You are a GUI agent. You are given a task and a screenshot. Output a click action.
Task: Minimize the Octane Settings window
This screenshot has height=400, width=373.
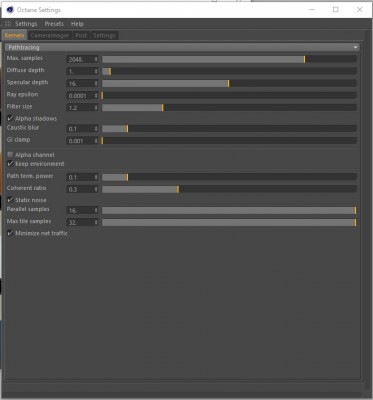tap(312, 10)
